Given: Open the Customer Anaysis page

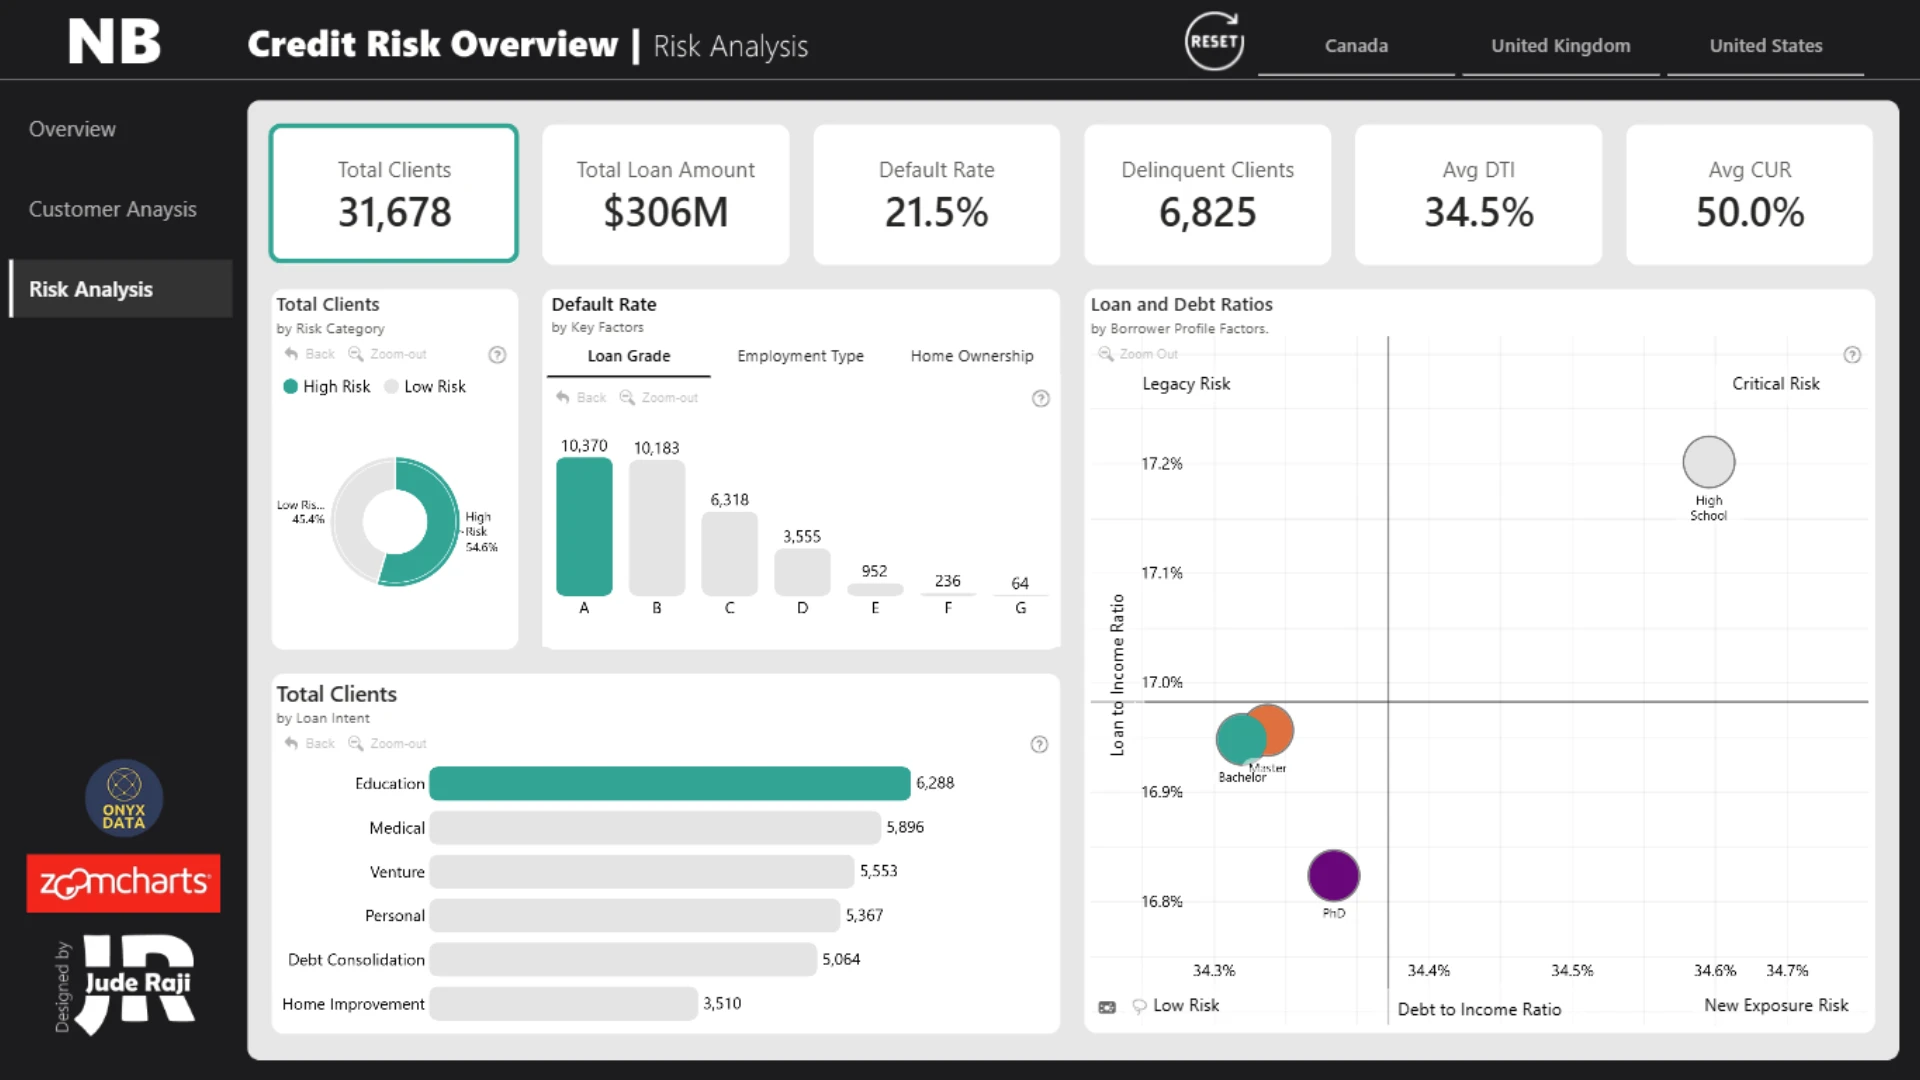Looking at the screenshot, I should click(x=112, y=209).
